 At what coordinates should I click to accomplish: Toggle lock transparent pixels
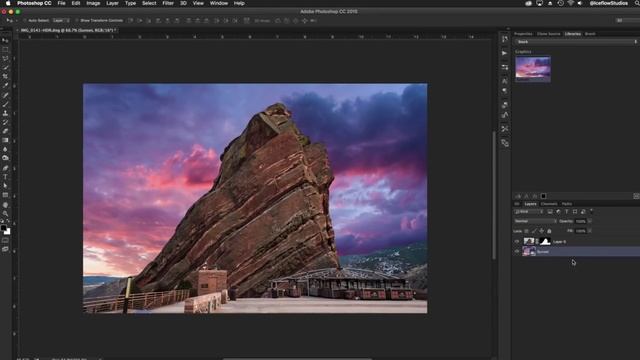[x=527, y=231]
